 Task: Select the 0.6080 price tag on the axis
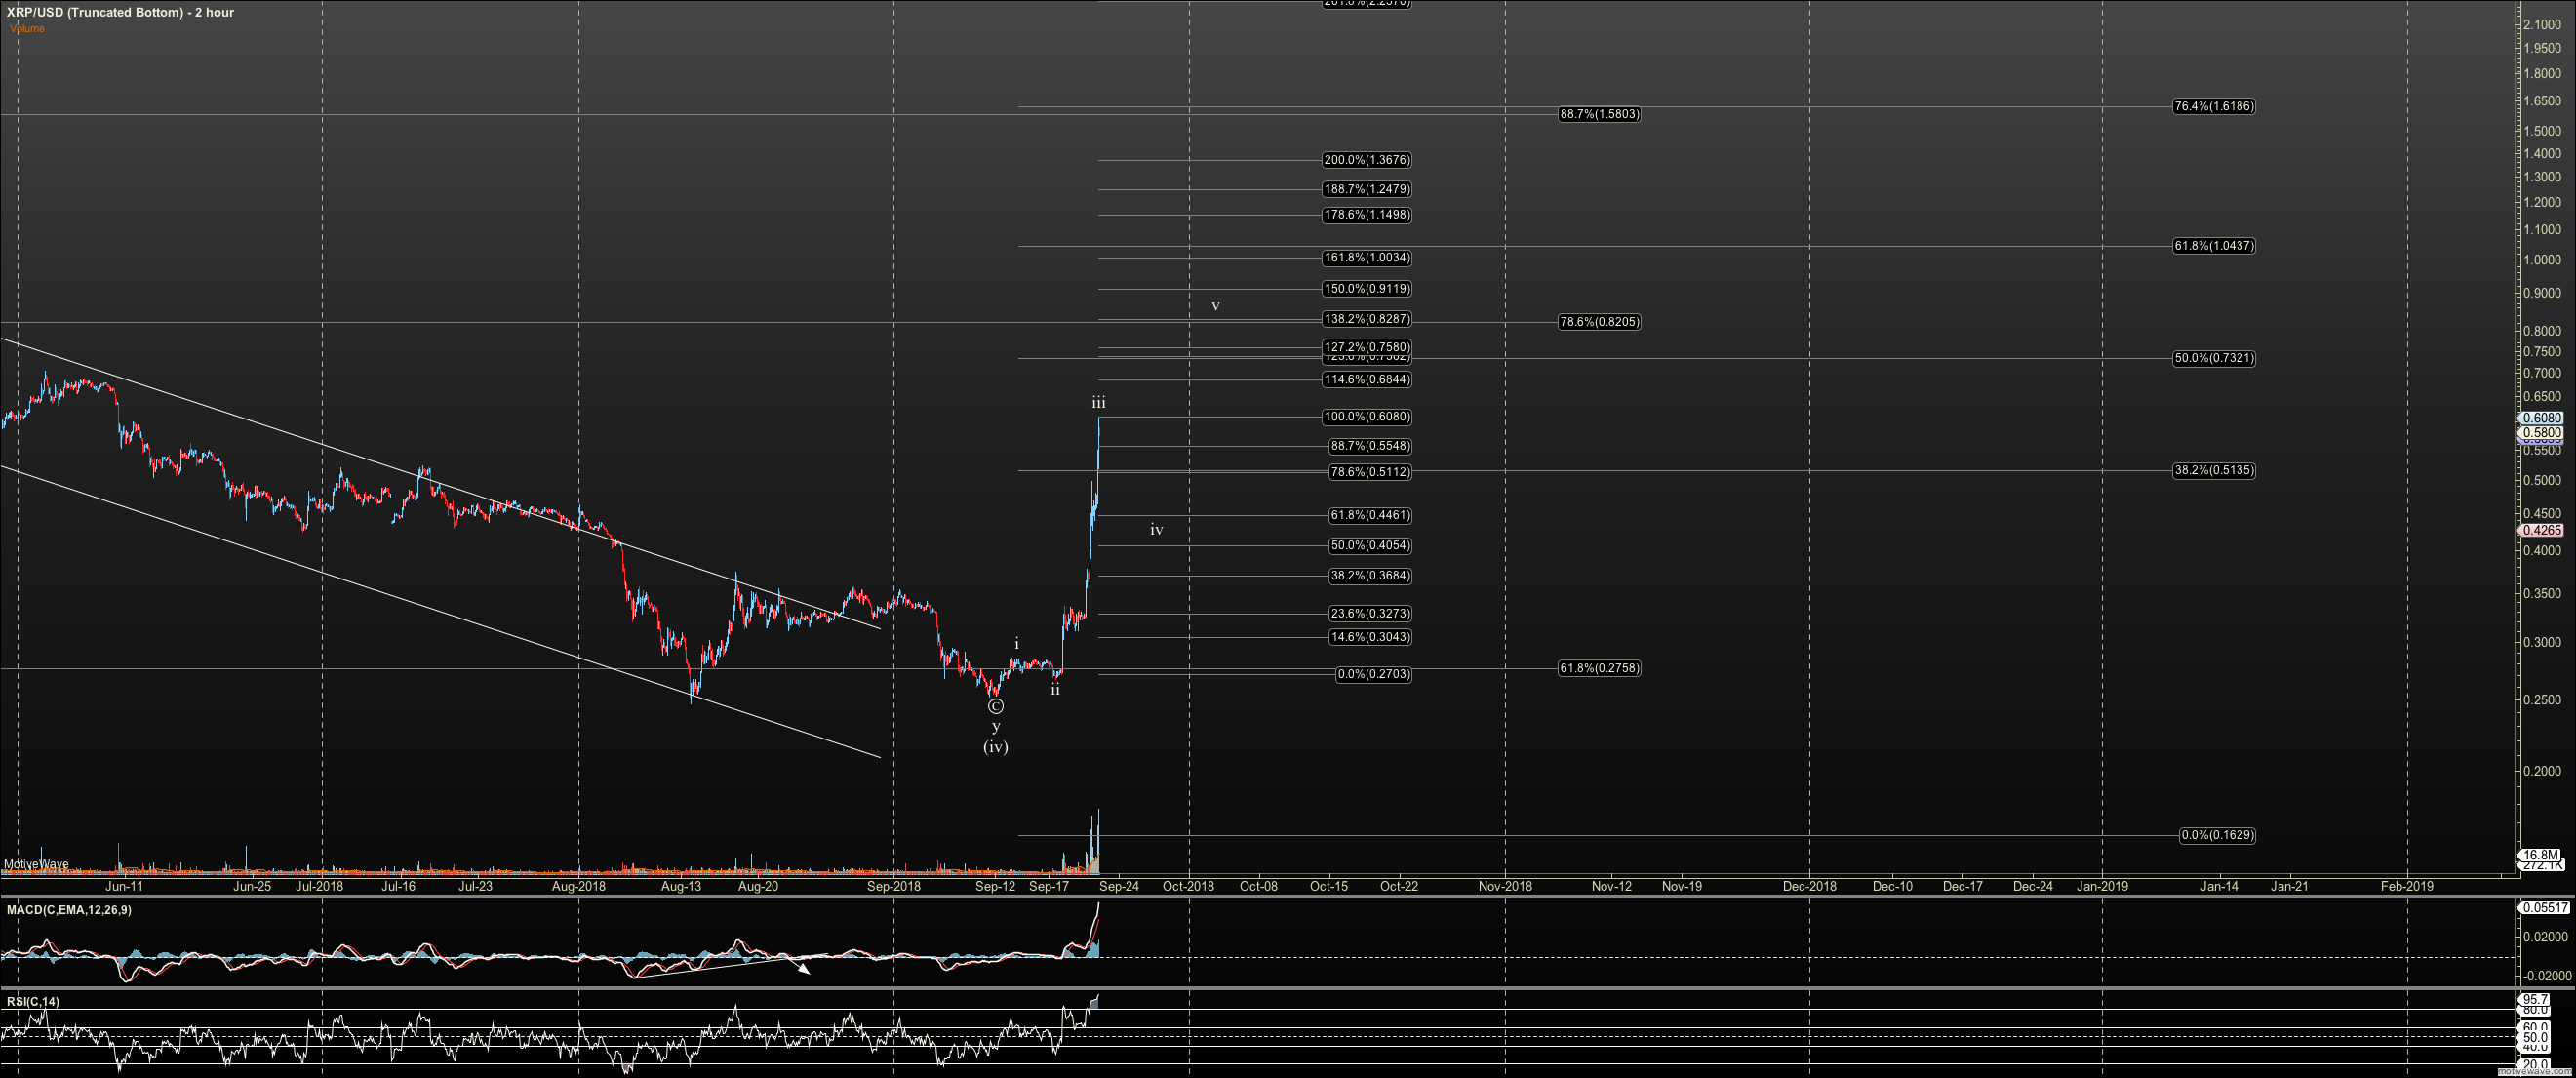click(x=2542, y=418)
